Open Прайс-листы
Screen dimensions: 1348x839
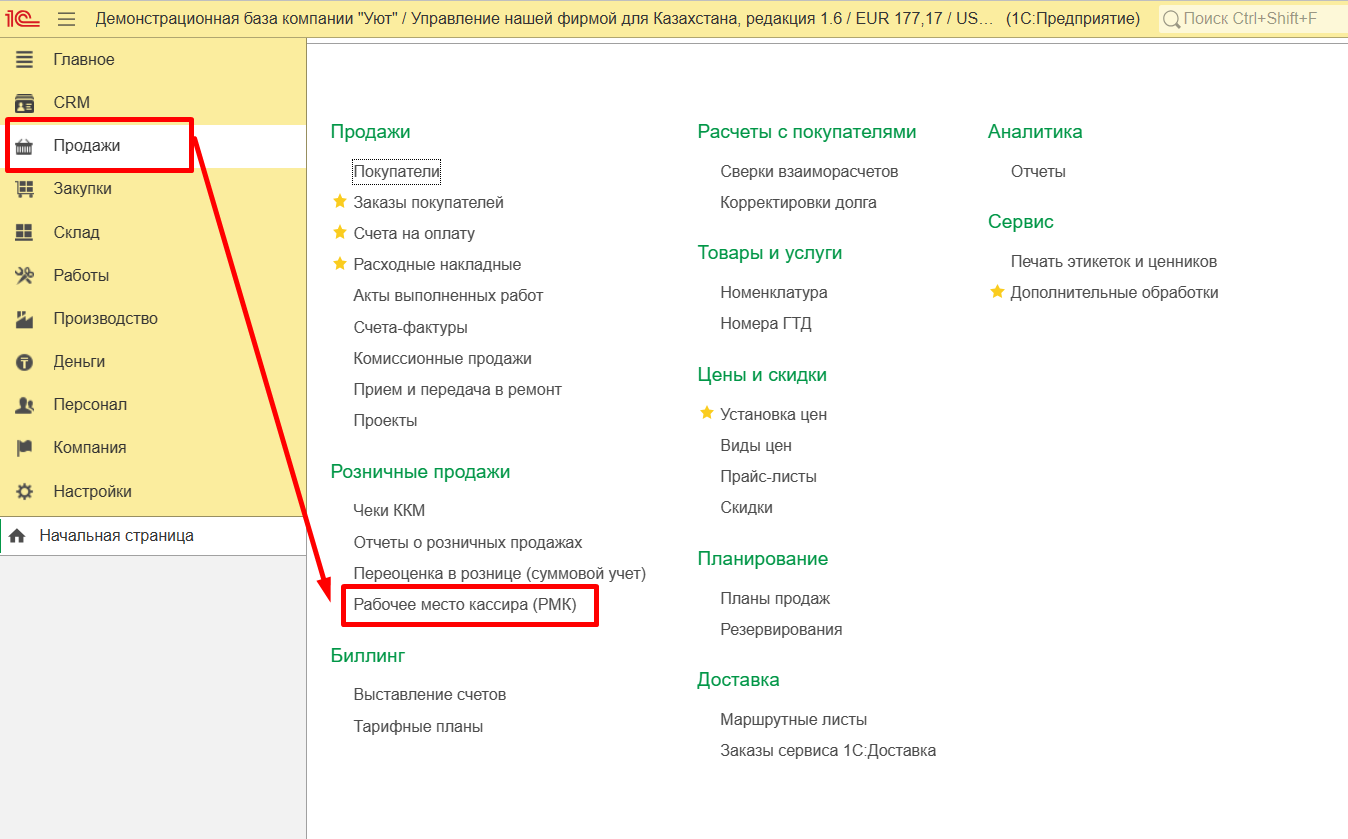[x=768, y=477]
